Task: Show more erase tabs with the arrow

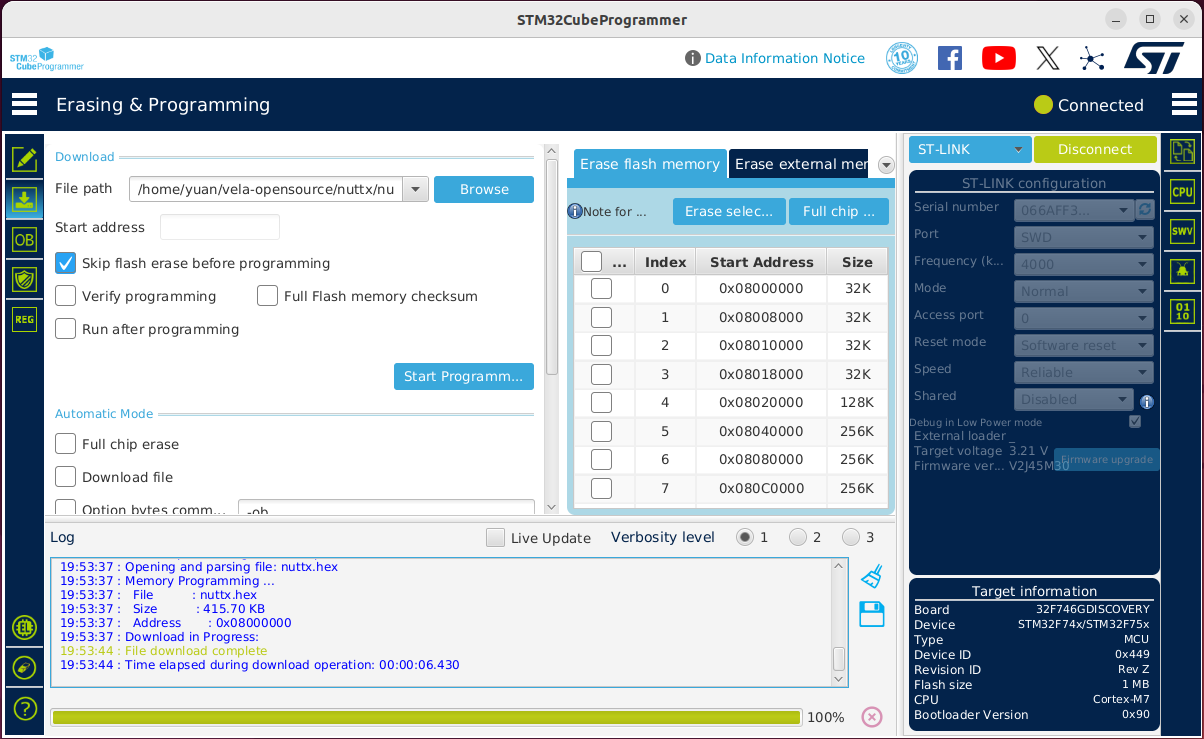Action: click(886, 165)
